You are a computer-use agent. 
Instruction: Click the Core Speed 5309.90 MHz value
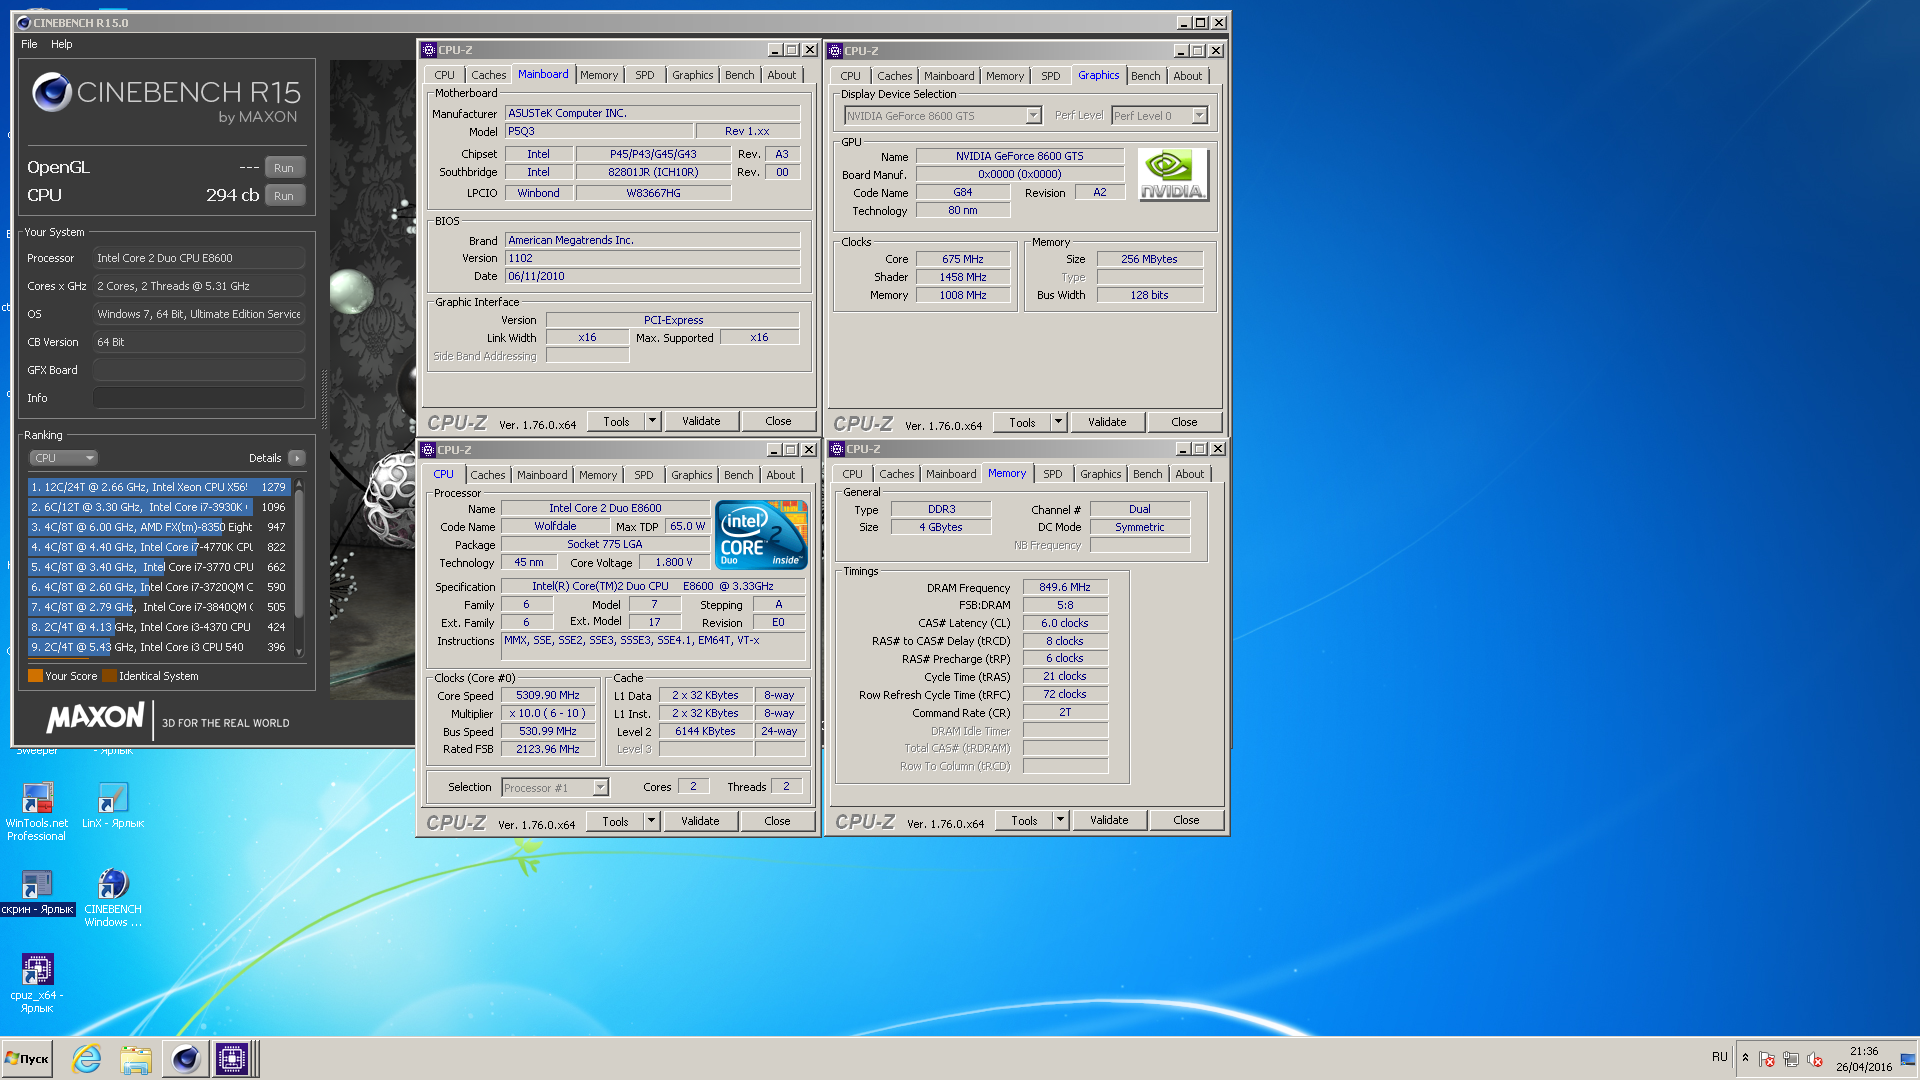coord(548,695)
